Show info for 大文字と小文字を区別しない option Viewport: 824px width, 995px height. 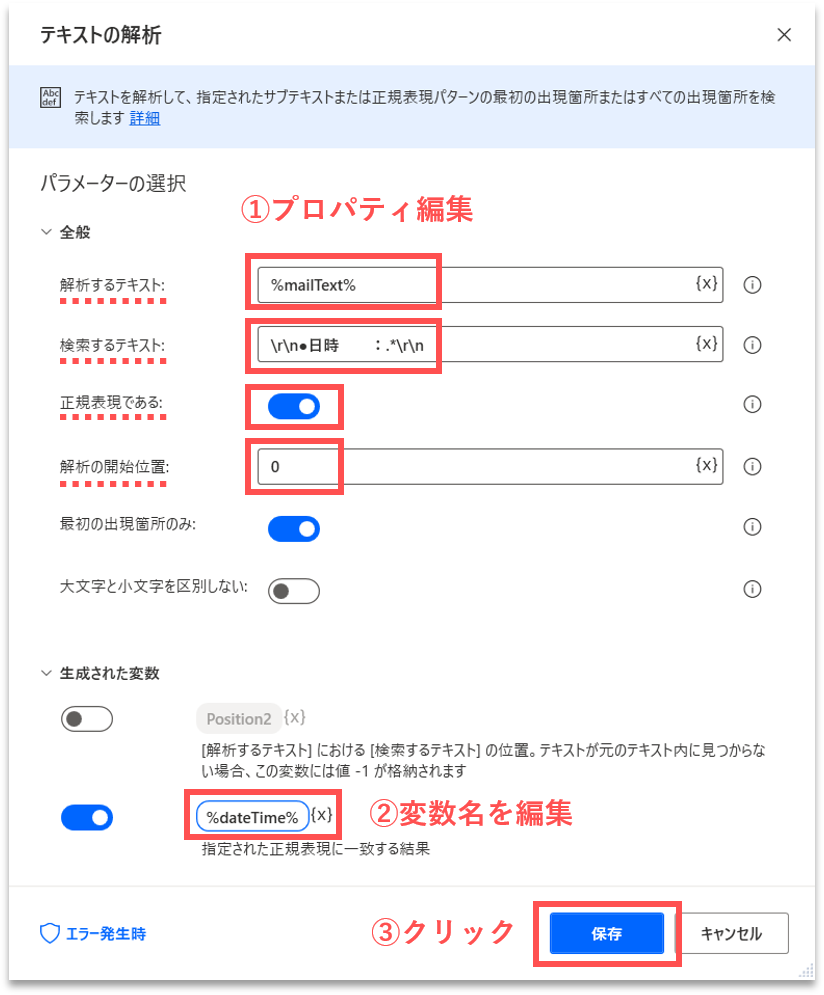(x=752, y=589)
